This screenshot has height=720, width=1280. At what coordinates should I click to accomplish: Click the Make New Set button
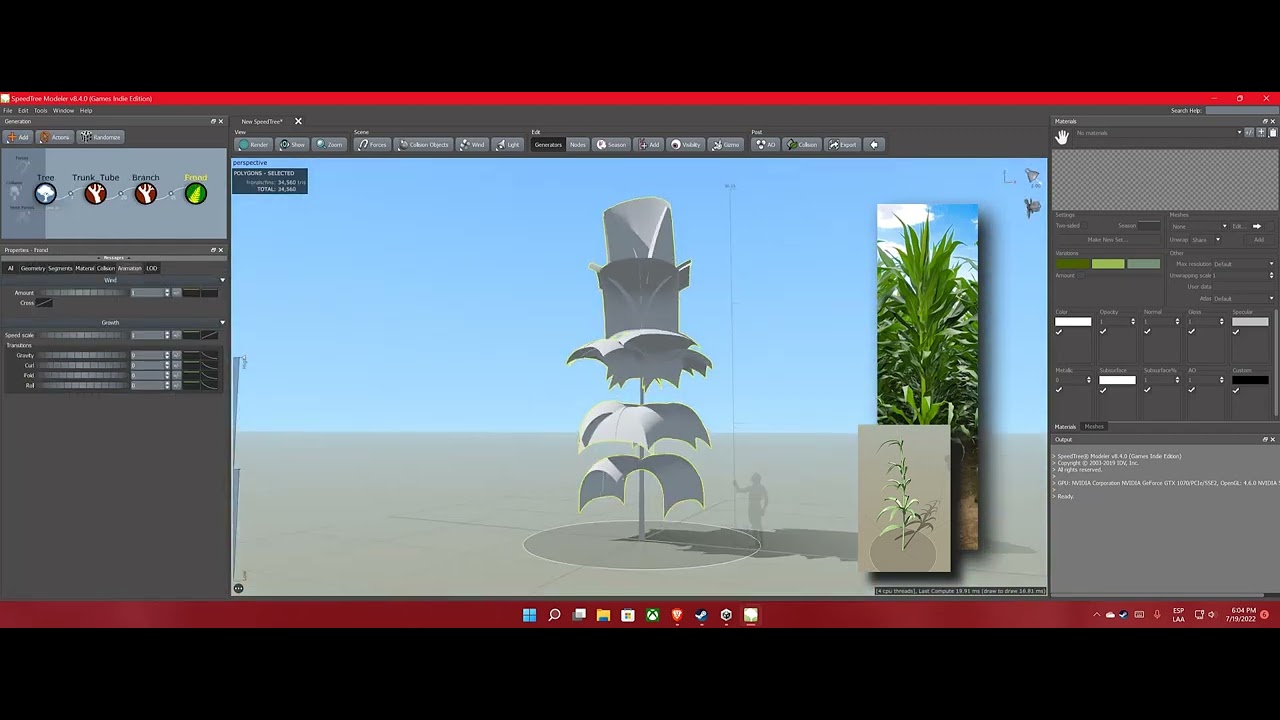click(x=1108, y=240)
